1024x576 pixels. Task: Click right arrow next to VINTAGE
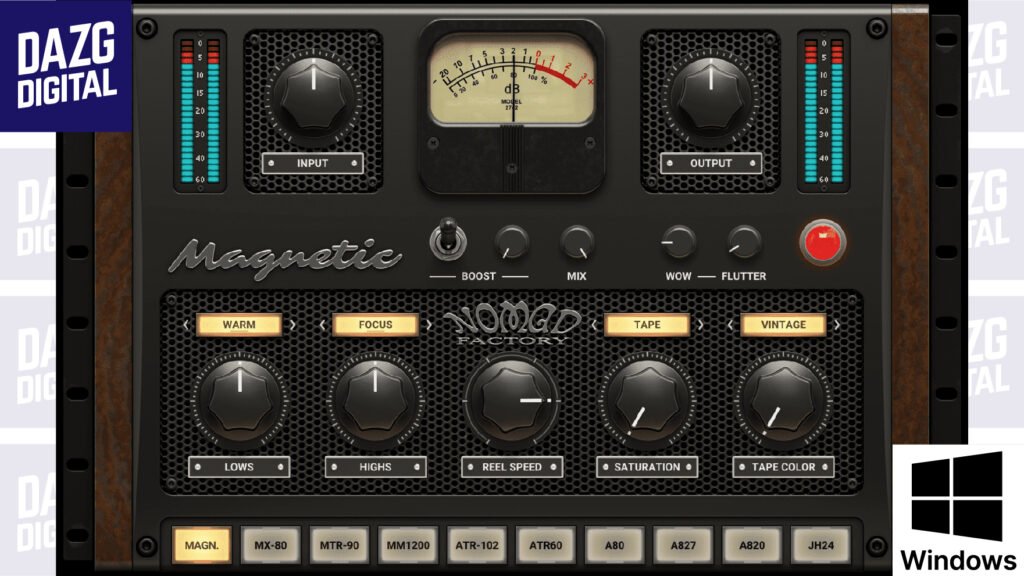836,325
